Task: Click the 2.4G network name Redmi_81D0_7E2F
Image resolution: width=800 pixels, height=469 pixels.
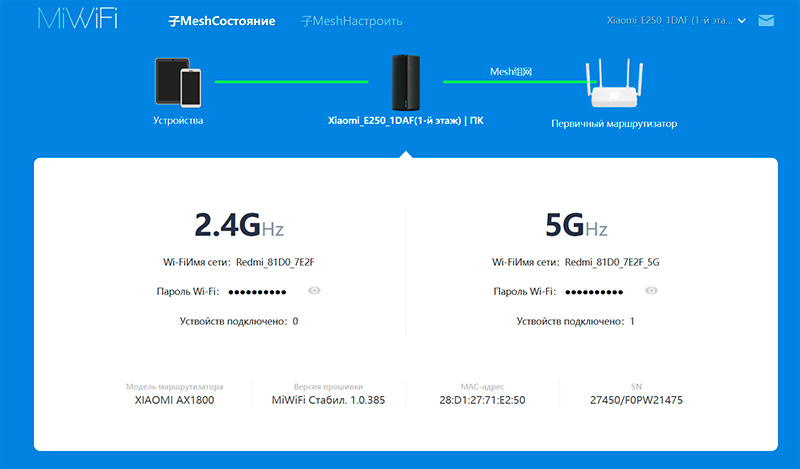Action: [x=282, y=263]
